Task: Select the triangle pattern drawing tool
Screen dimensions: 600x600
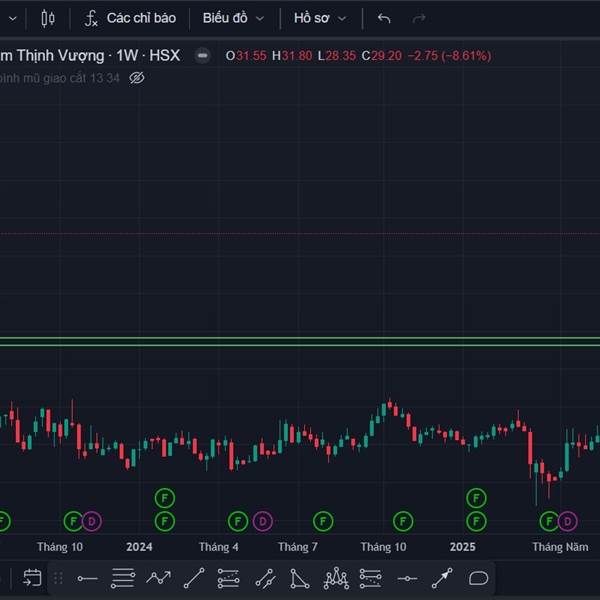Action: click(300, 578)
